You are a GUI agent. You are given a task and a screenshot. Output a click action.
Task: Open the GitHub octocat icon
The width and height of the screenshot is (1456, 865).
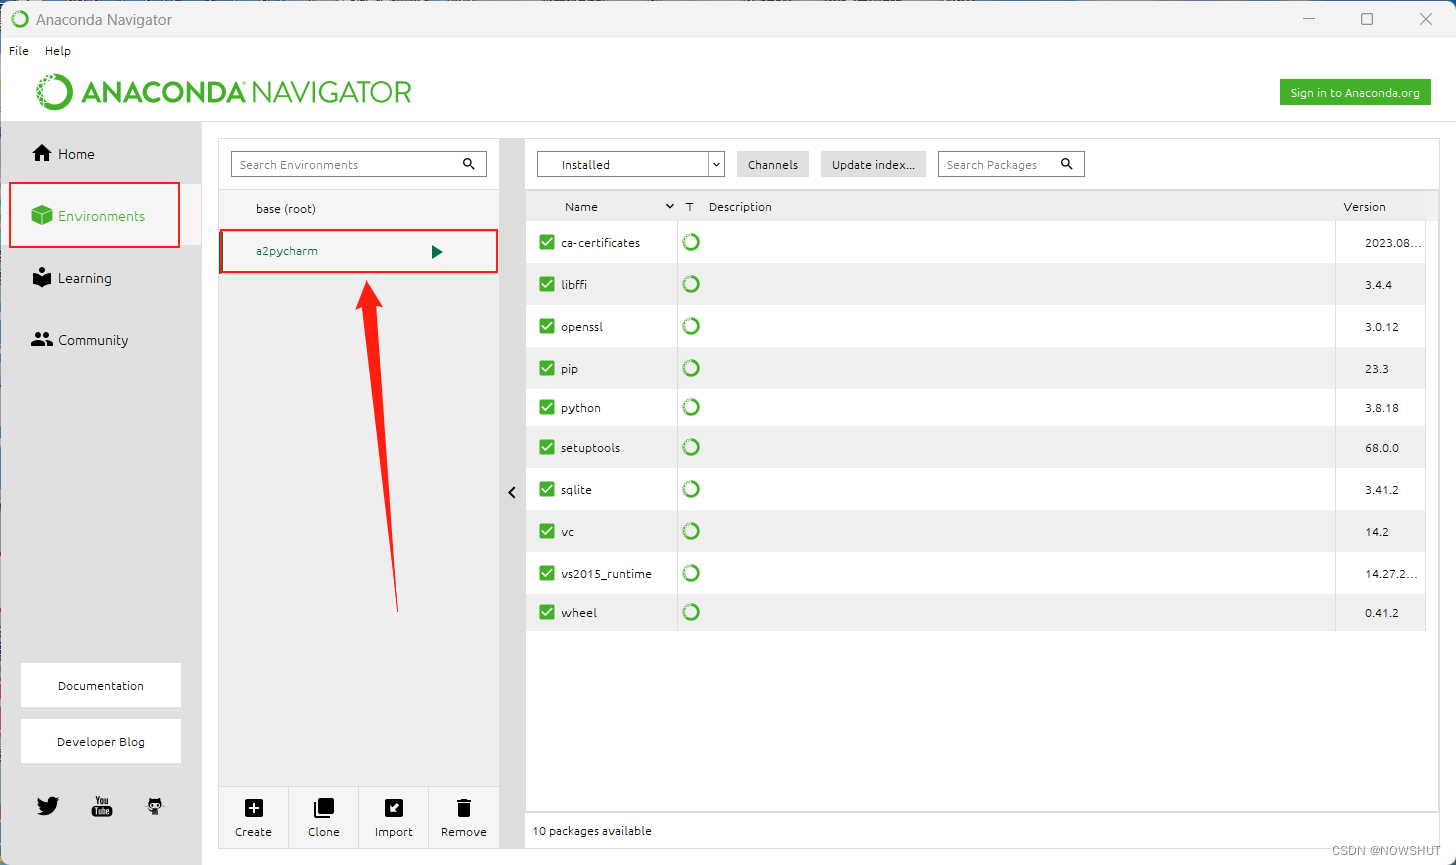point(155,805)
